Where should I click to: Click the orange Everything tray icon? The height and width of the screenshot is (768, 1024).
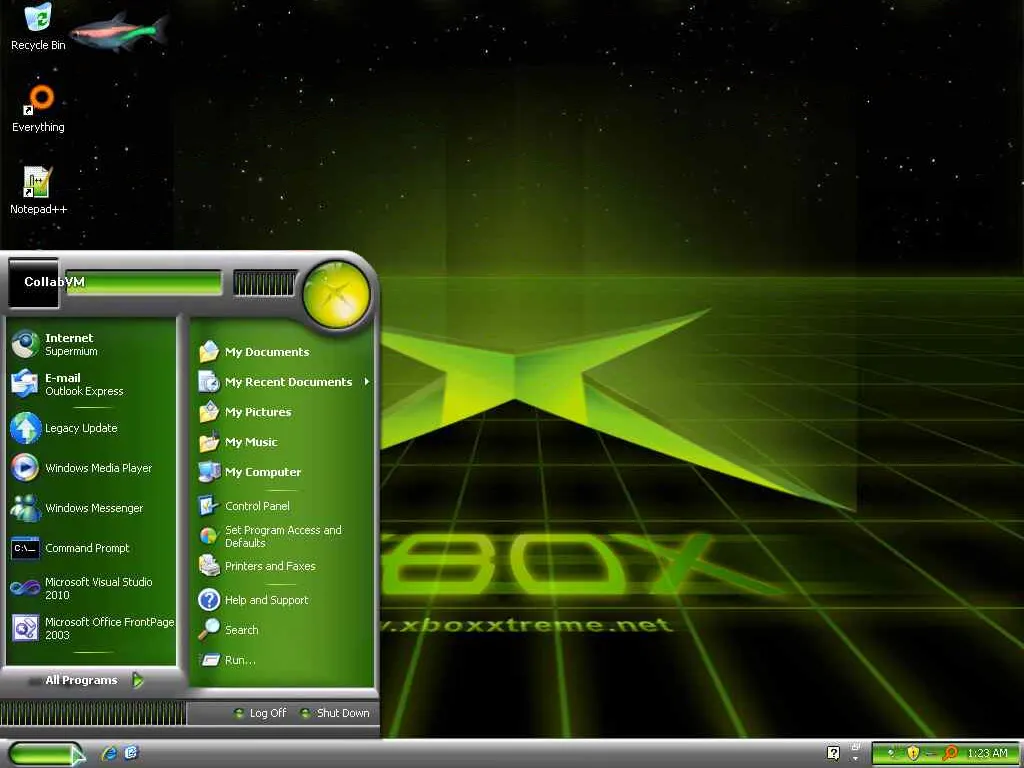950,754
